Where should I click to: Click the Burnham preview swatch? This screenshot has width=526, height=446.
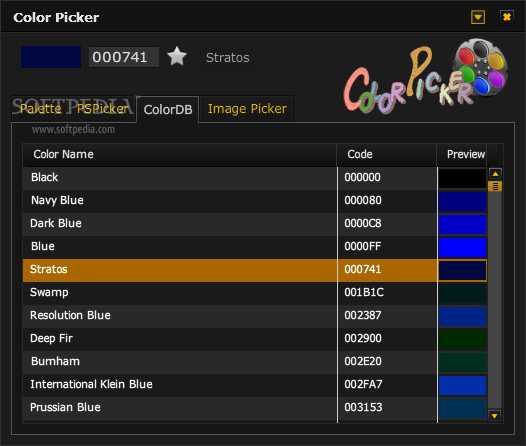point(463,362)
